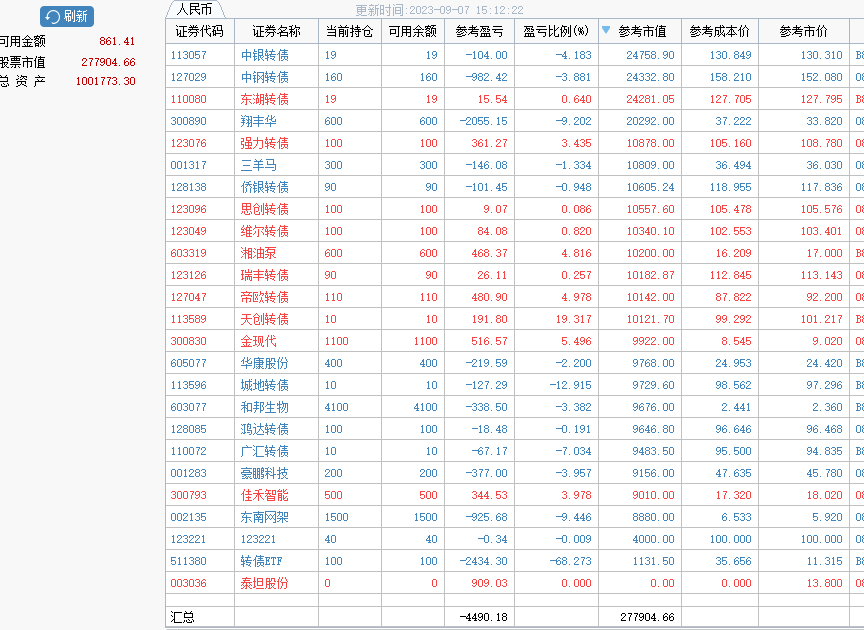864x630 pixels.
Task: Click the 总资产 value 1001773.30
Action: (x=105, y=81)
